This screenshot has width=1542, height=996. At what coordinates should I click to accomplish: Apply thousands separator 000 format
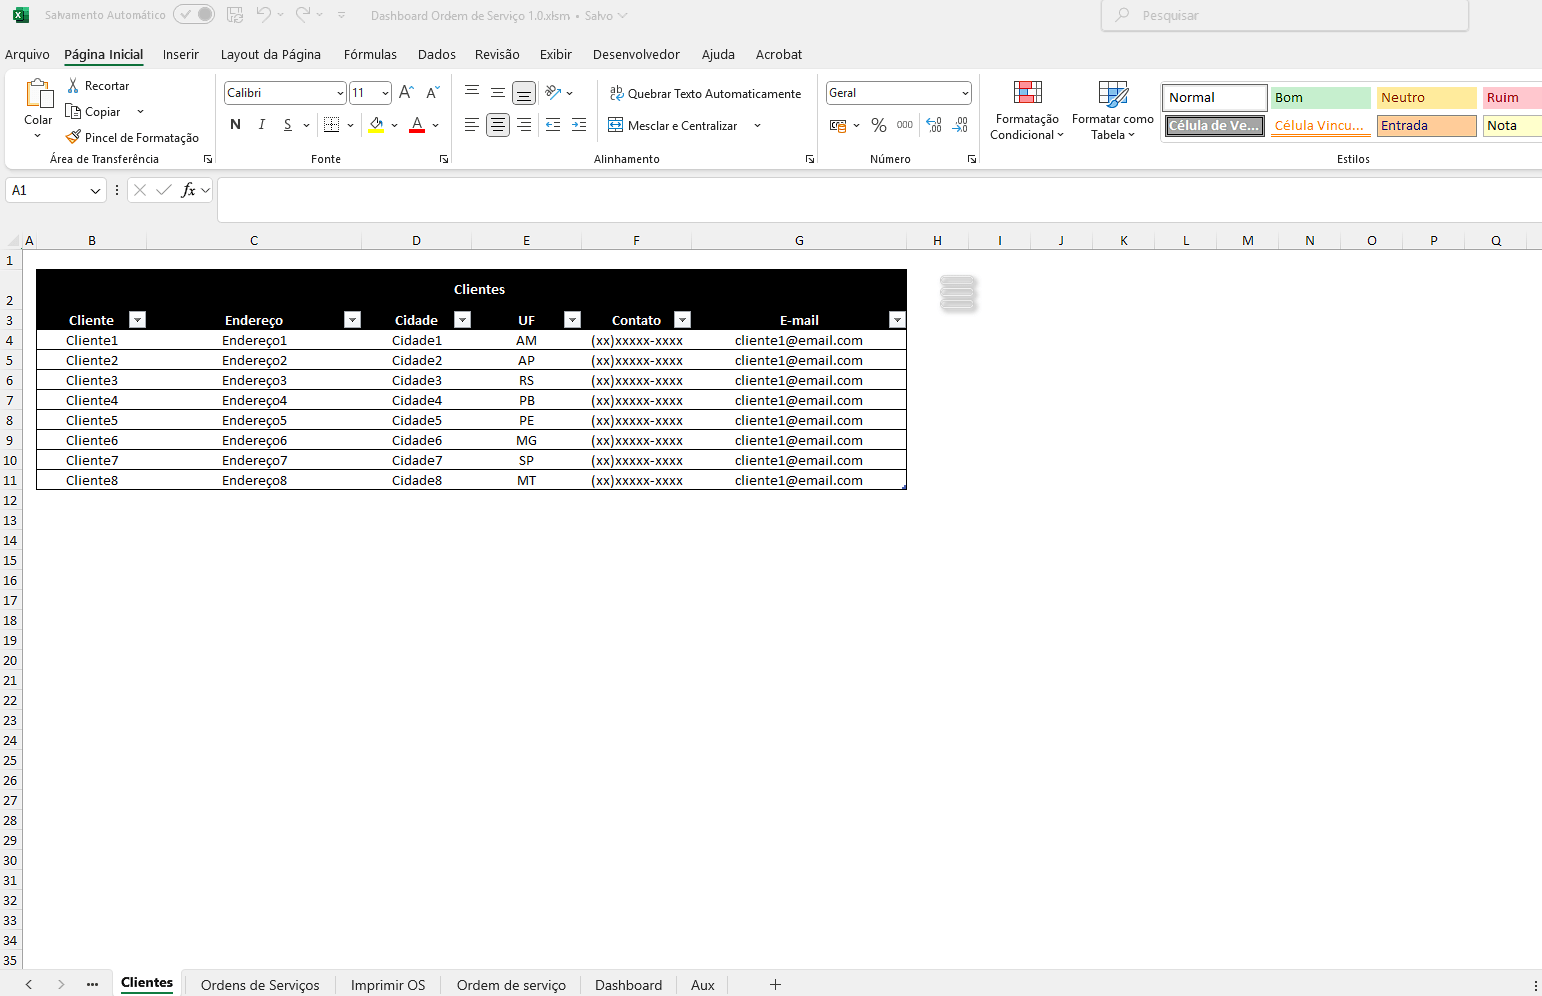click(905, 125)
